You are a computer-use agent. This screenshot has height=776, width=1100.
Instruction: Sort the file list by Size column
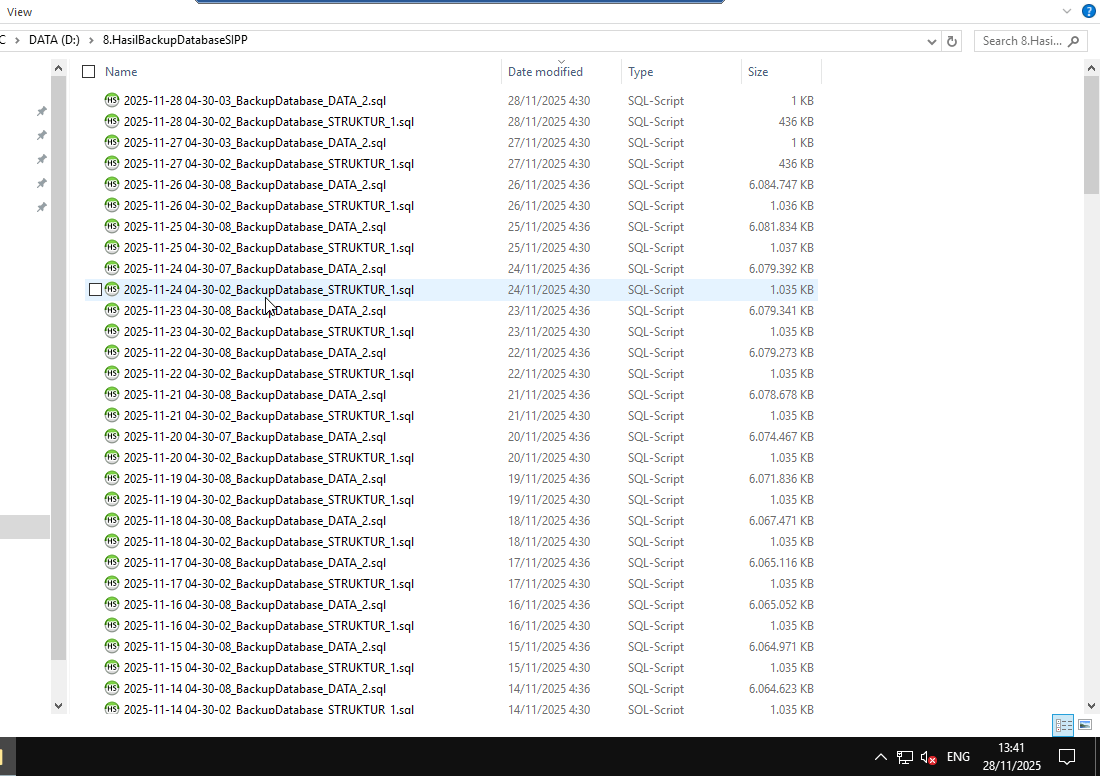(x=758, y=72)
